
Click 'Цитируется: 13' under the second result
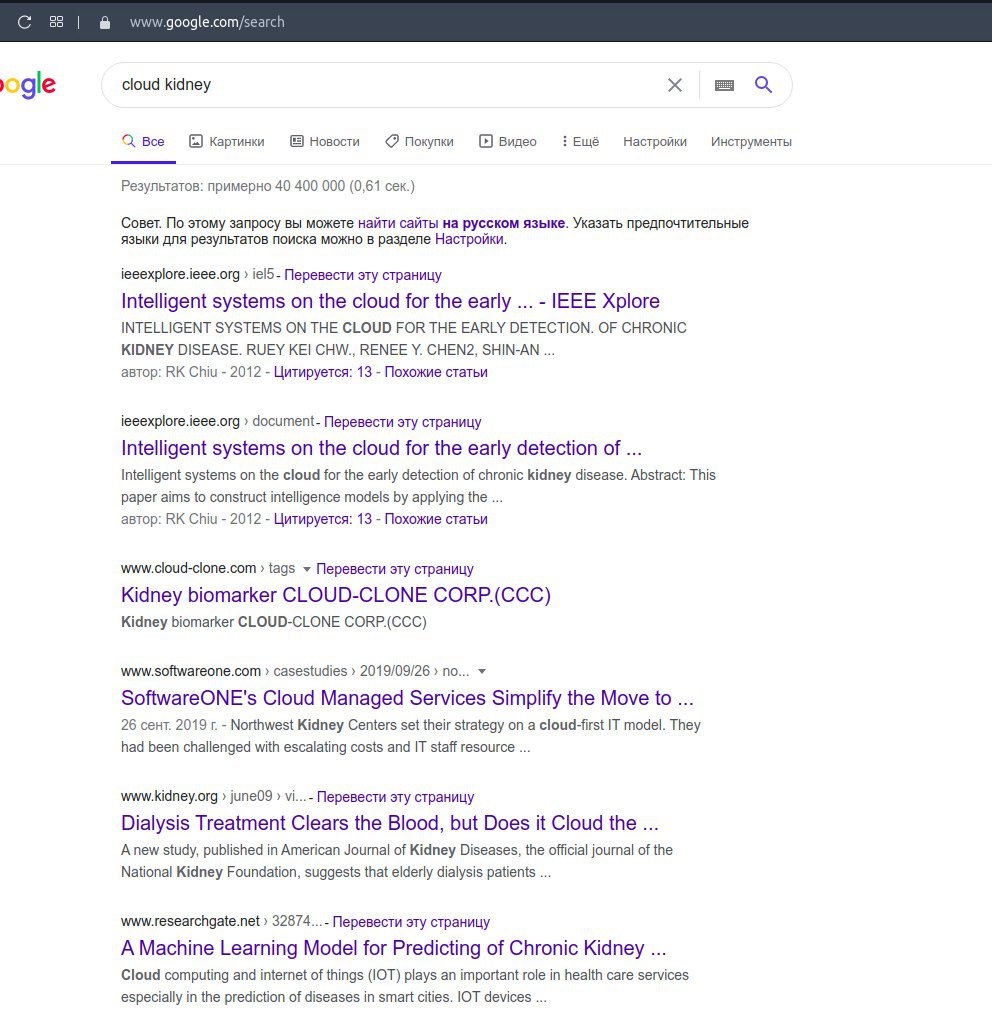[323, 519]
